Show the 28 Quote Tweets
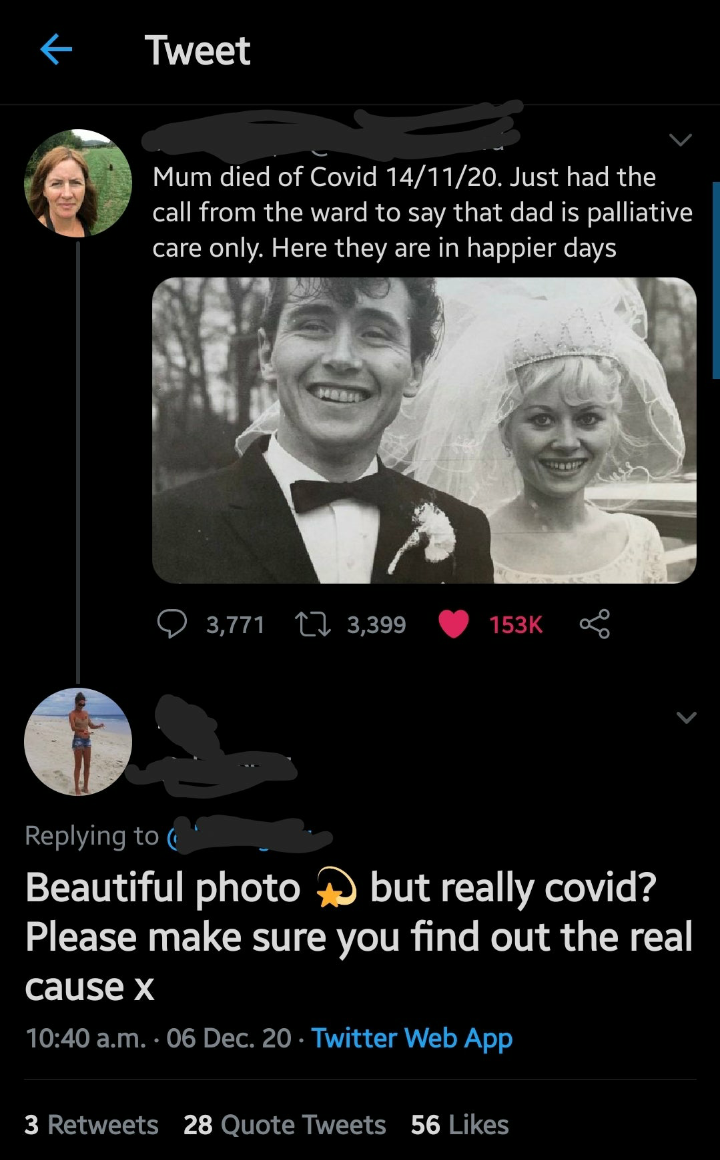The height and width of the screenshot is (1160, 720). (284, 1125)
